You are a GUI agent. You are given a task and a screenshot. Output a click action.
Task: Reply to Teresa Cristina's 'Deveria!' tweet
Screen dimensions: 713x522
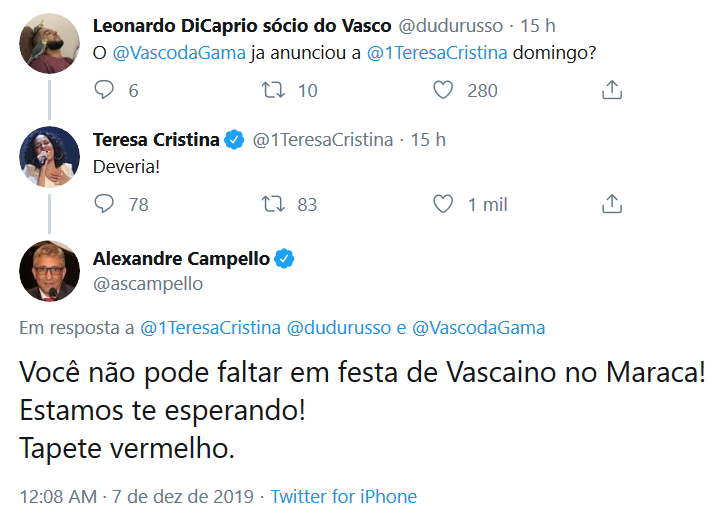point(105,204)
